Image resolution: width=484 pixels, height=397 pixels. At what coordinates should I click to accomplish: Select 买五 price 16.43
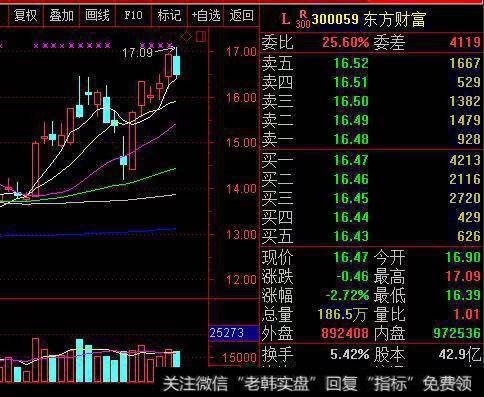coord(351,236)
